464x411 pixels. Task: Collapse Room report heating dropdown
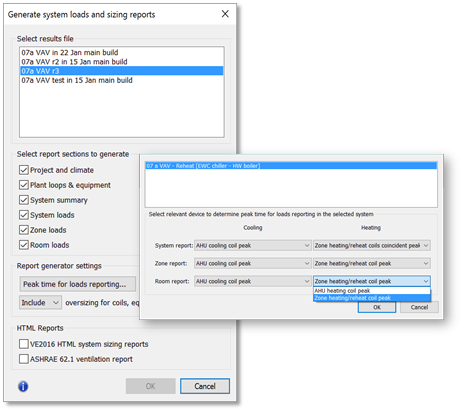tap(372, 281)
